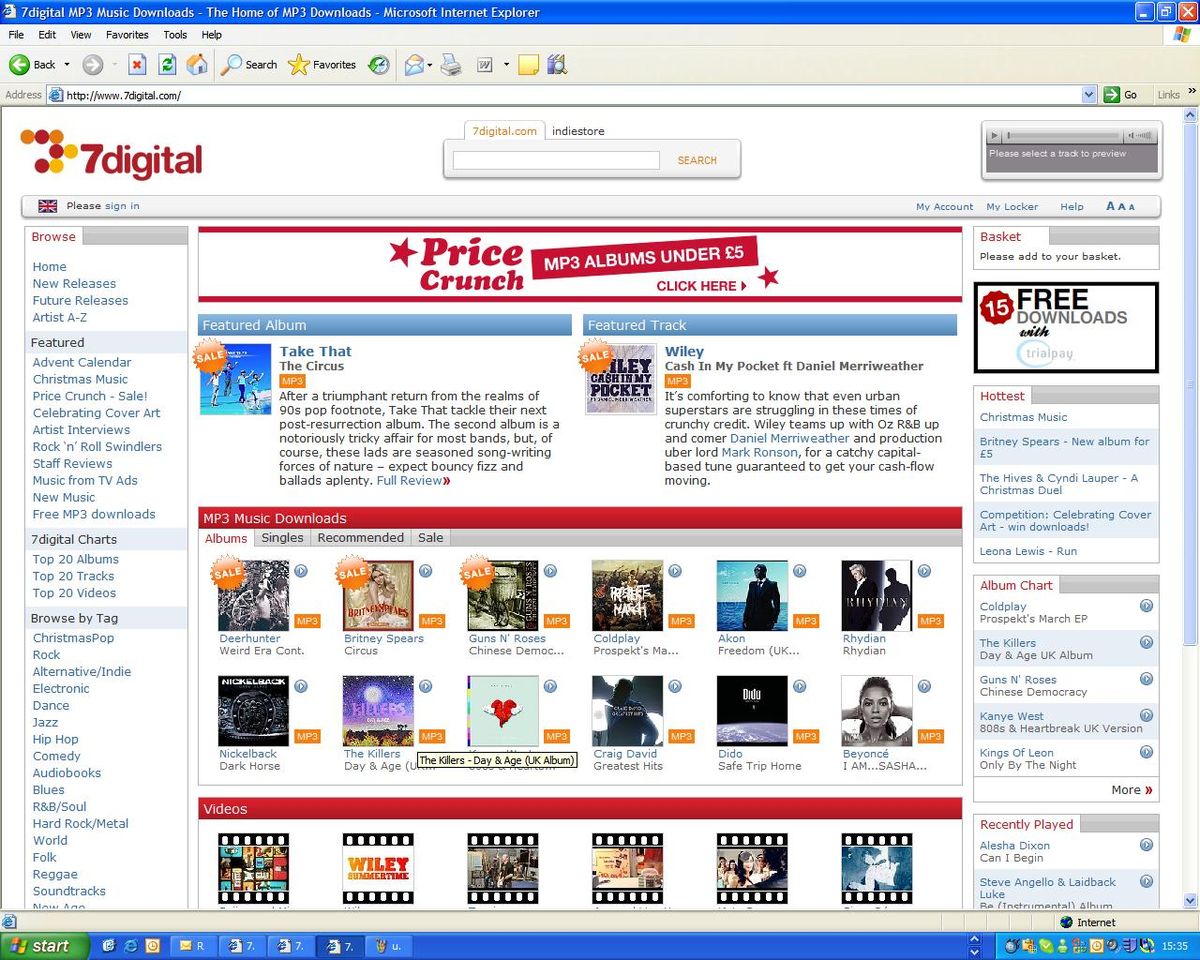This screenshot has height=960, width=1200.
Task: Expand the Back button dropdown arrow
Action: click(x=68, y=64)
